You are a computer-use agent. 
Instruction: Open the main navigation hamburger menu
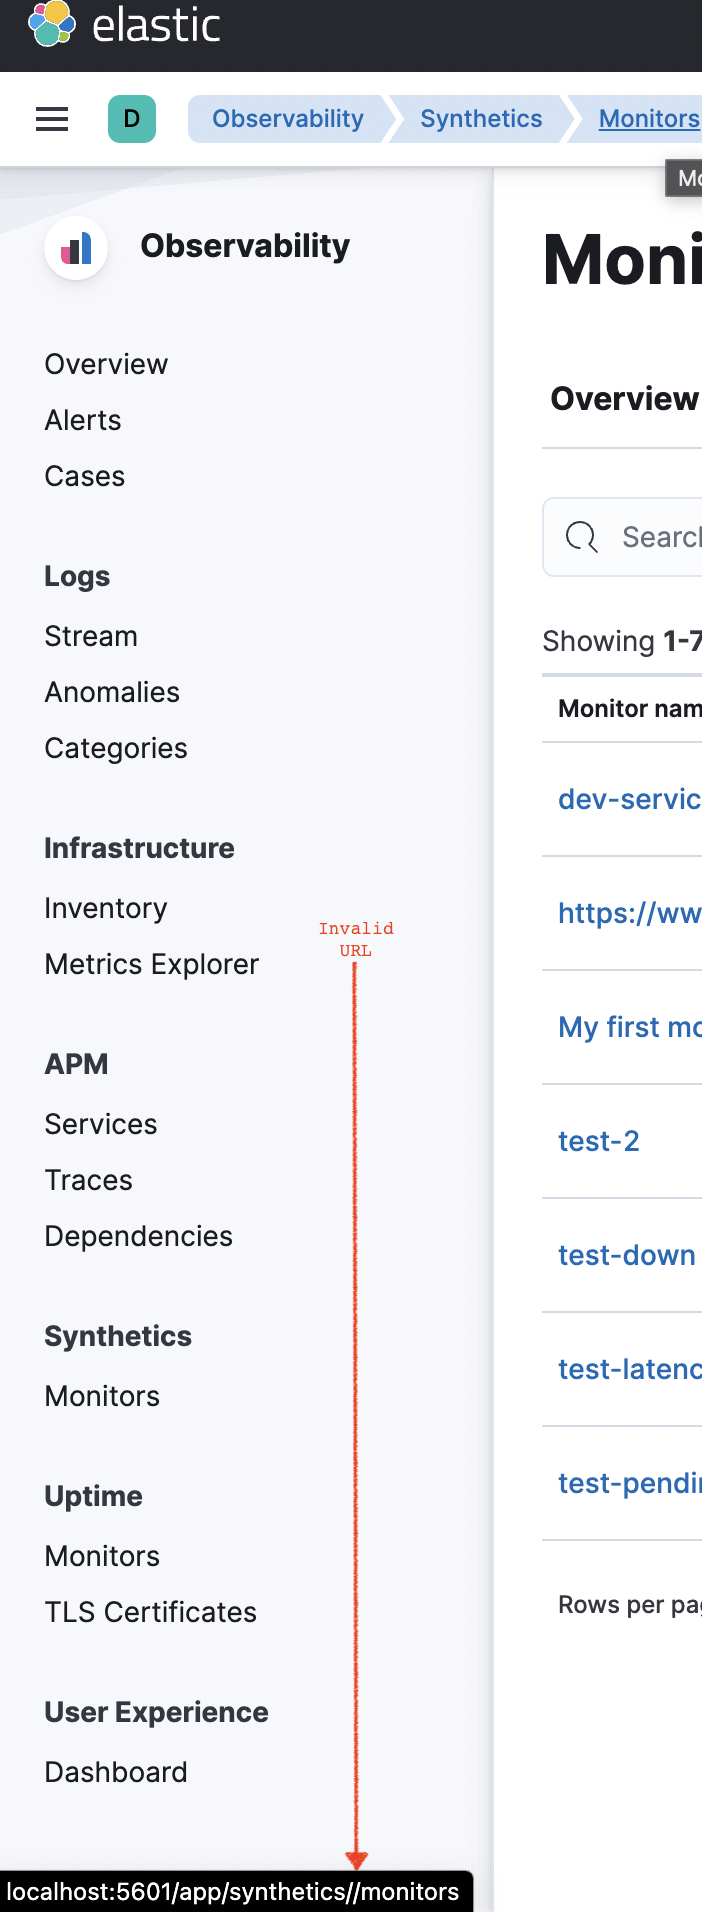(x=51, y=118)
